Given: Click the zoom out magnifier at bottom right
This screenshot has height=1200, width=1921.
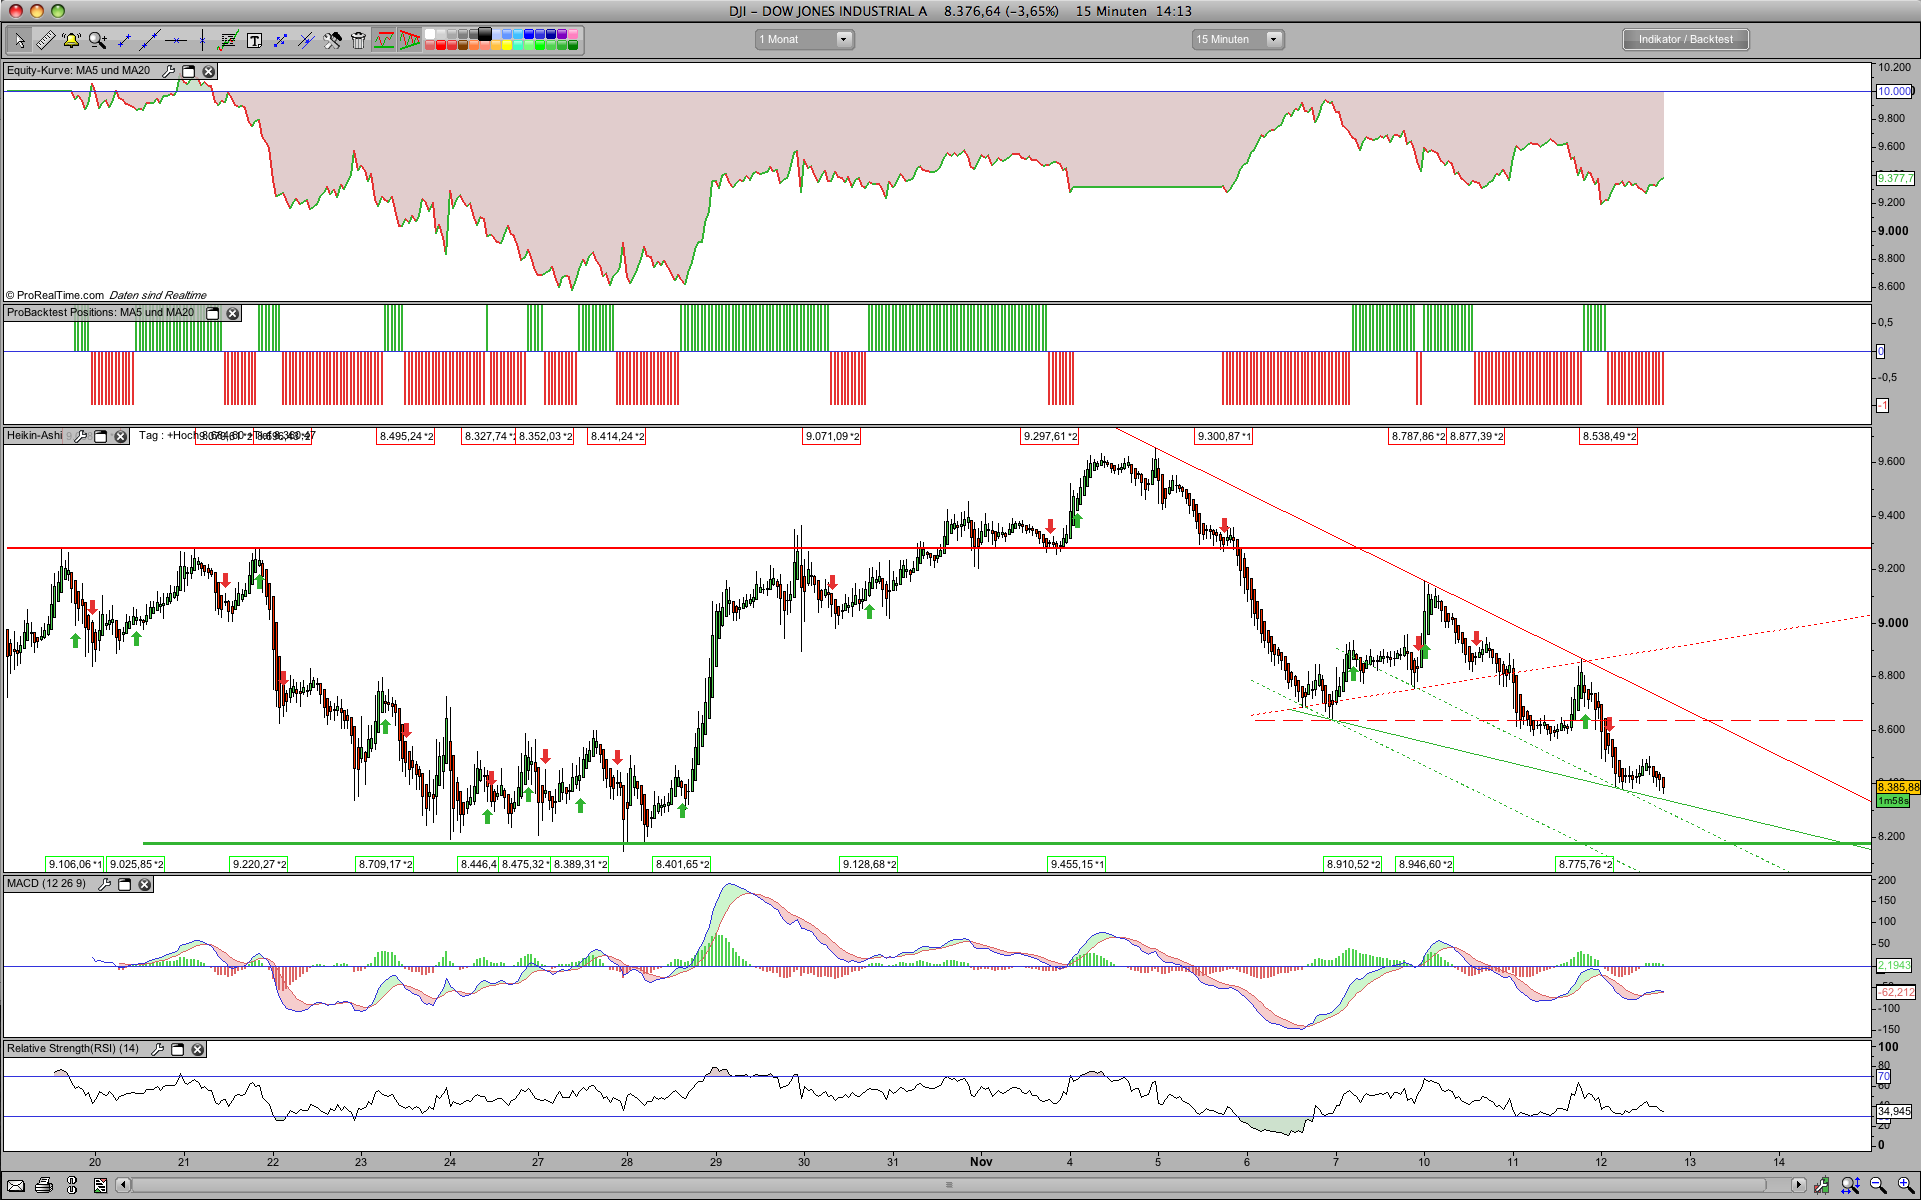Looking at the screenshot, I should pos(1878,1185).
